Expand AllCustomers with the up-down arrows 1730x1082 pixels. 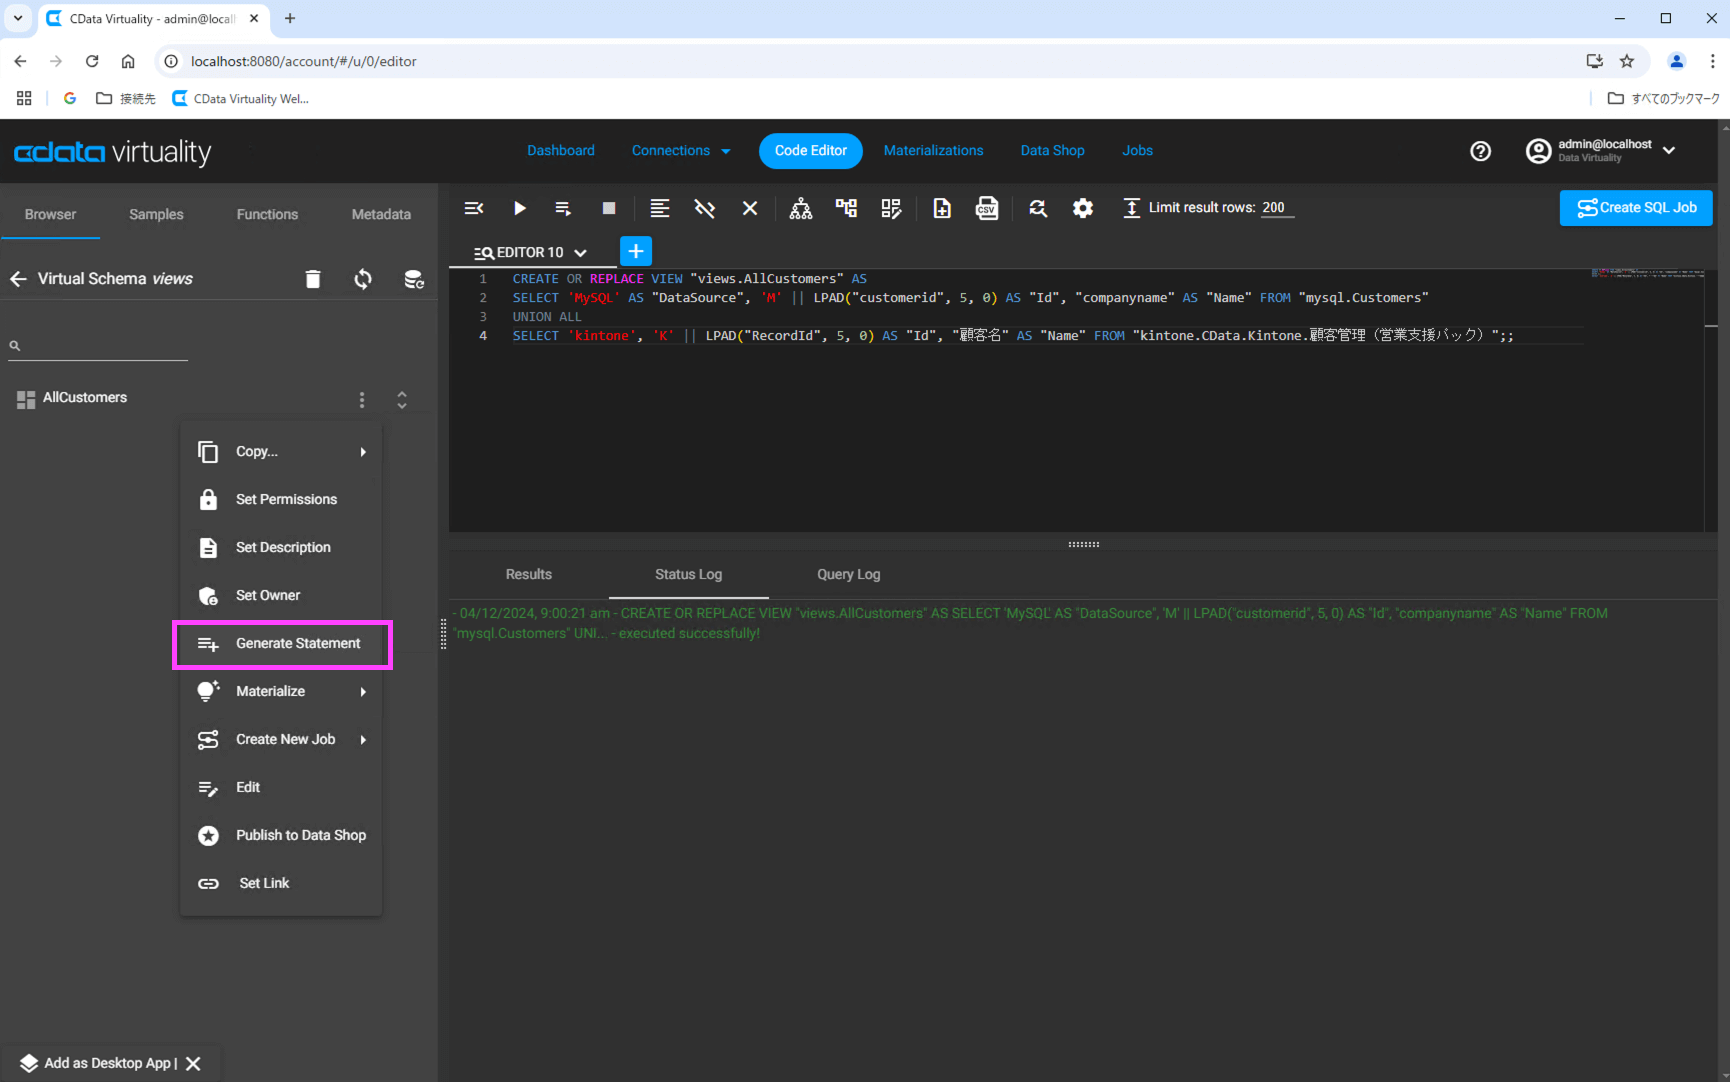402,400
